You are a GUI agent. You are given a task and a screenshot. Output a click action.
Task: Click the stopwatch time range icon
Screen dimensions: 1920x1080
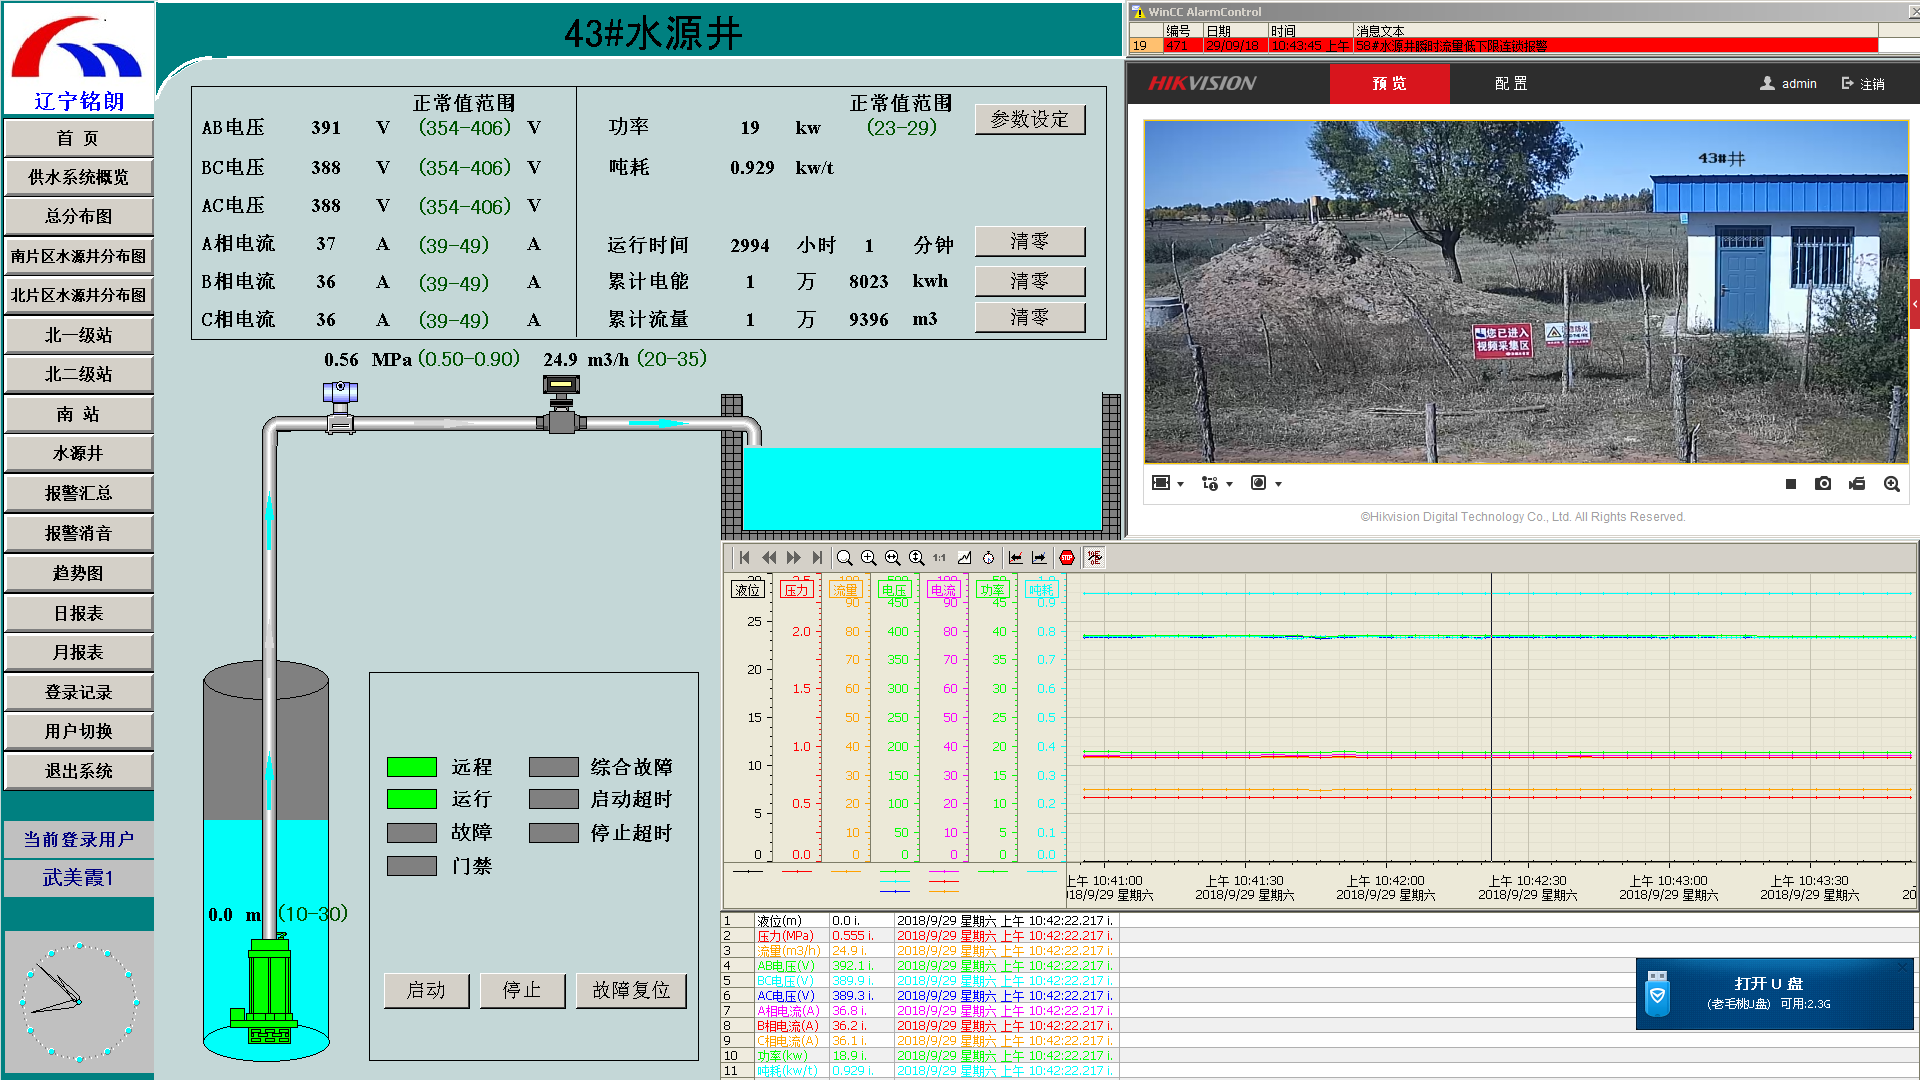point(988,558)
